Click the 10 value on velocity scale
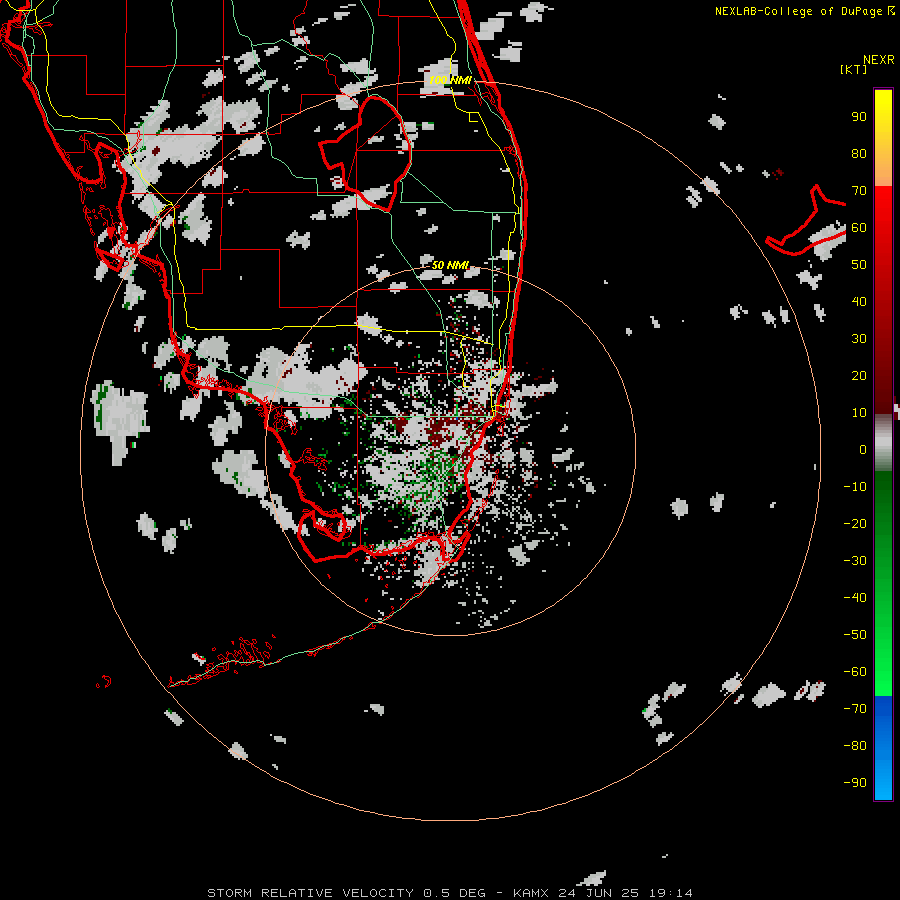Viewport: 900px width, 900px height. click(x=859, y=413)
